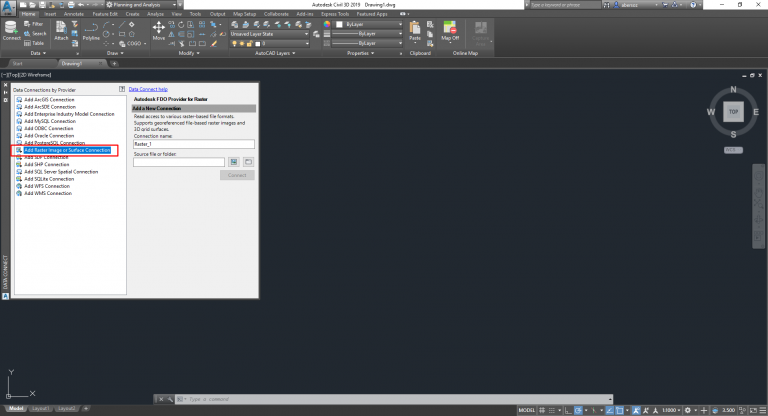Click the Search data icon
Screen dimensions: 768x416
[35, 33]
